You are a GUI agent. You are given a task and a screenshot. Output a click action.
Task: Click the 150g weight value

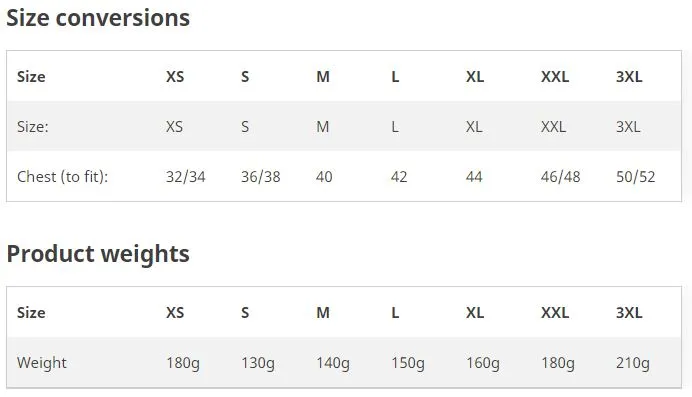(408, 363)
